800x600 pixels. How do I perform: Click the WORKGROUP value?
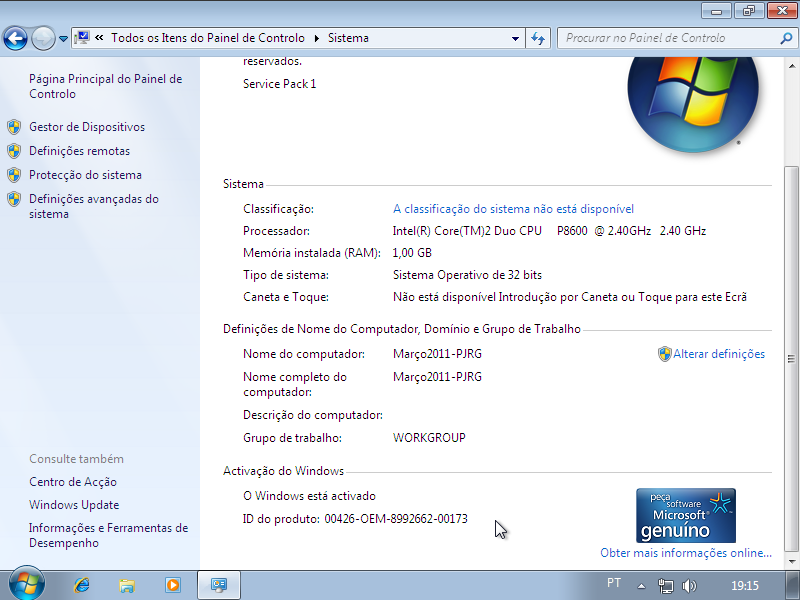pyautogui.click(x=429, y=437)
